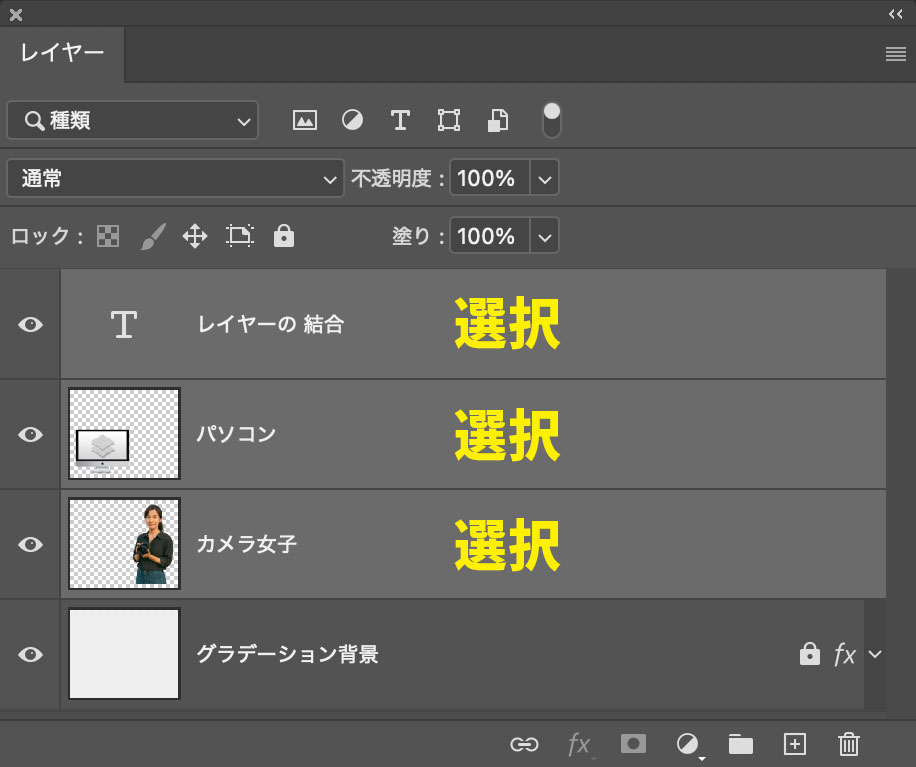Add a layer mask

[x=633, y=744]
